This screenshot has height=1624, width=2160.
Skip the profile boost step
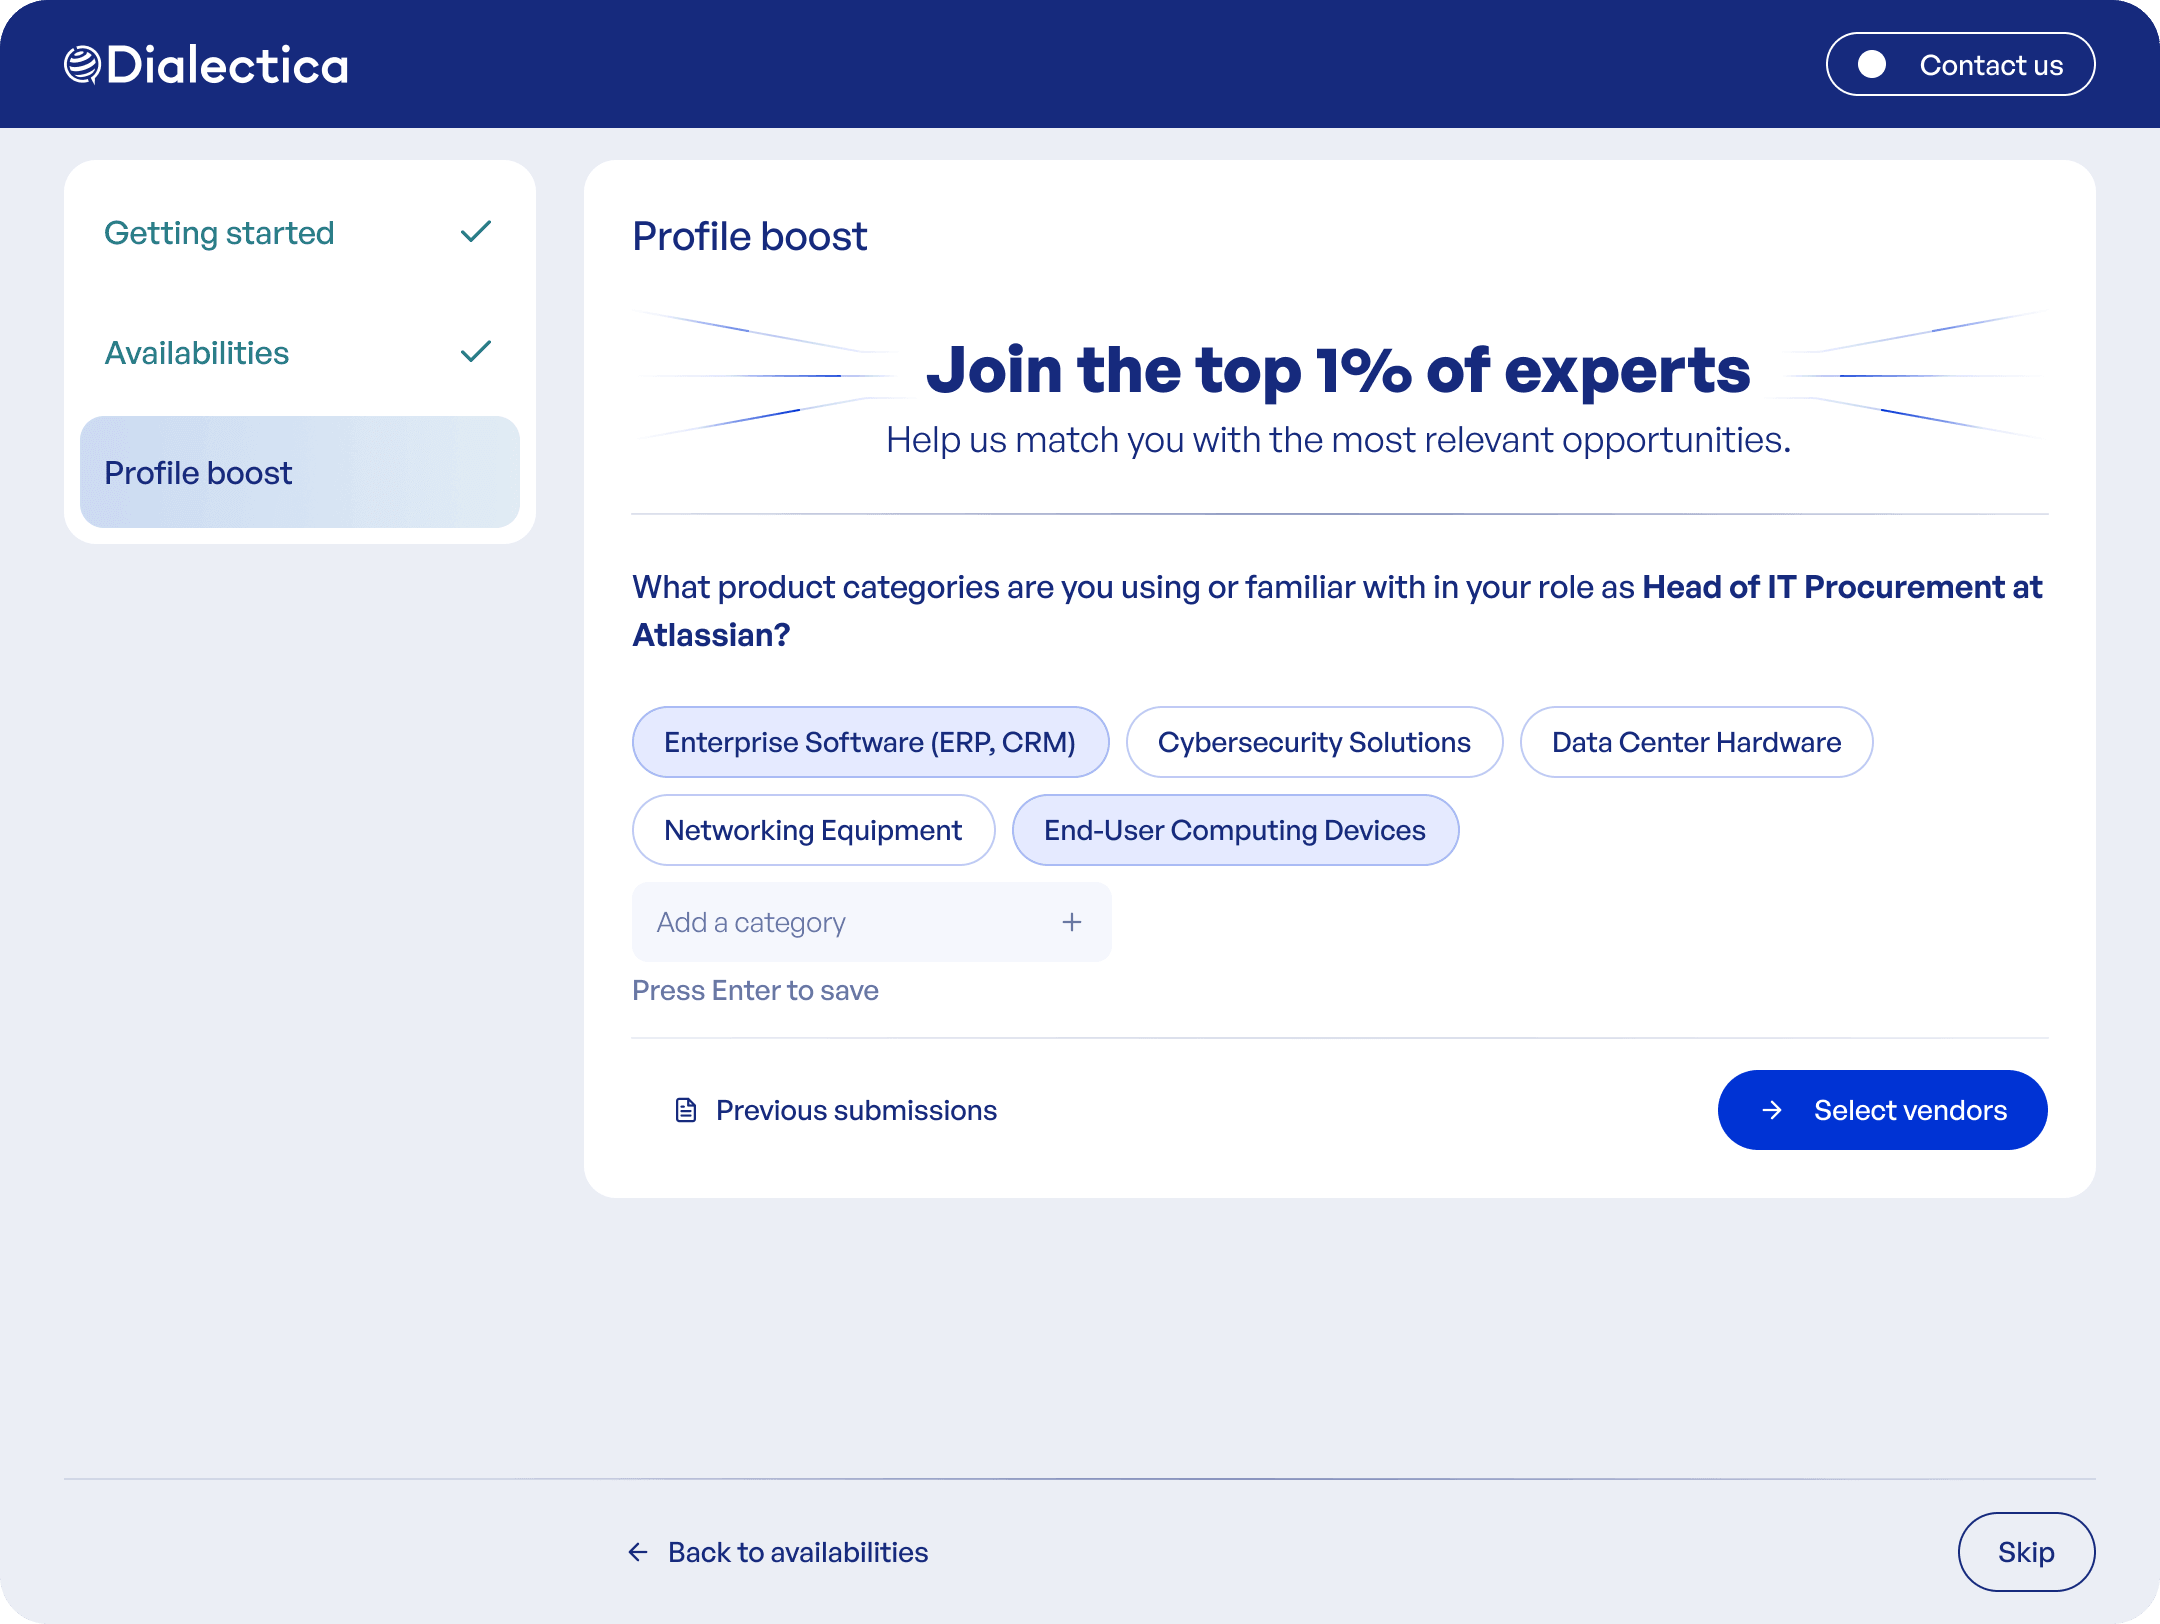[x=2026, y=1552]
